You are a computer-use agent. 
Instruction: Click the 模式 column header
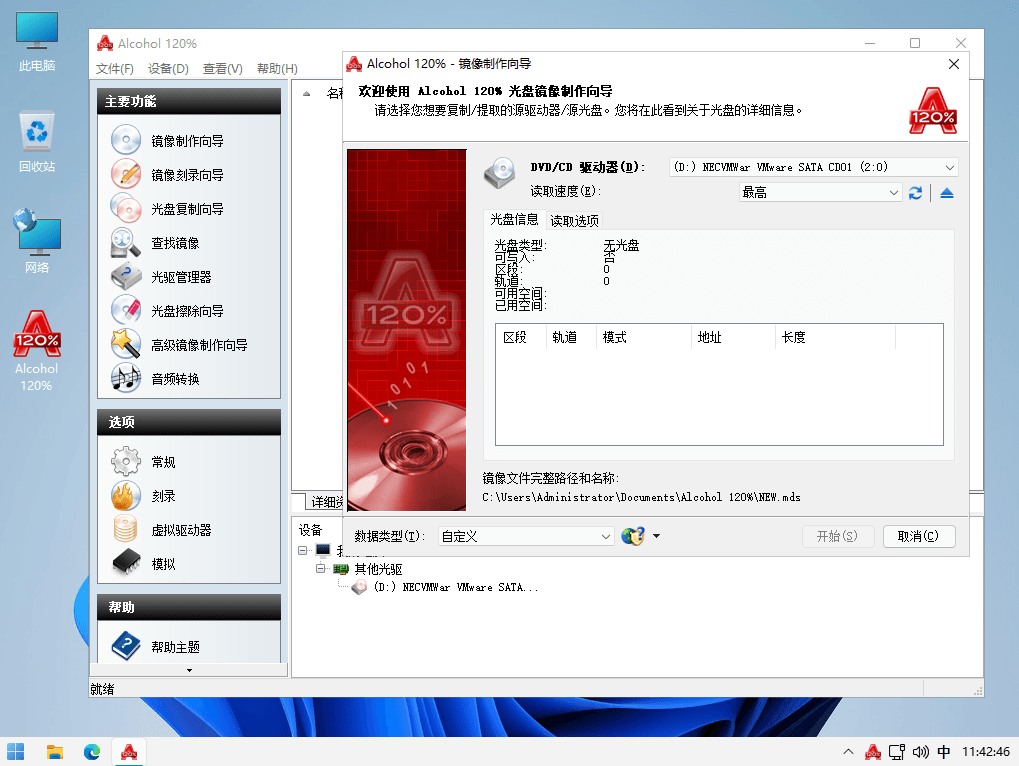643,337
